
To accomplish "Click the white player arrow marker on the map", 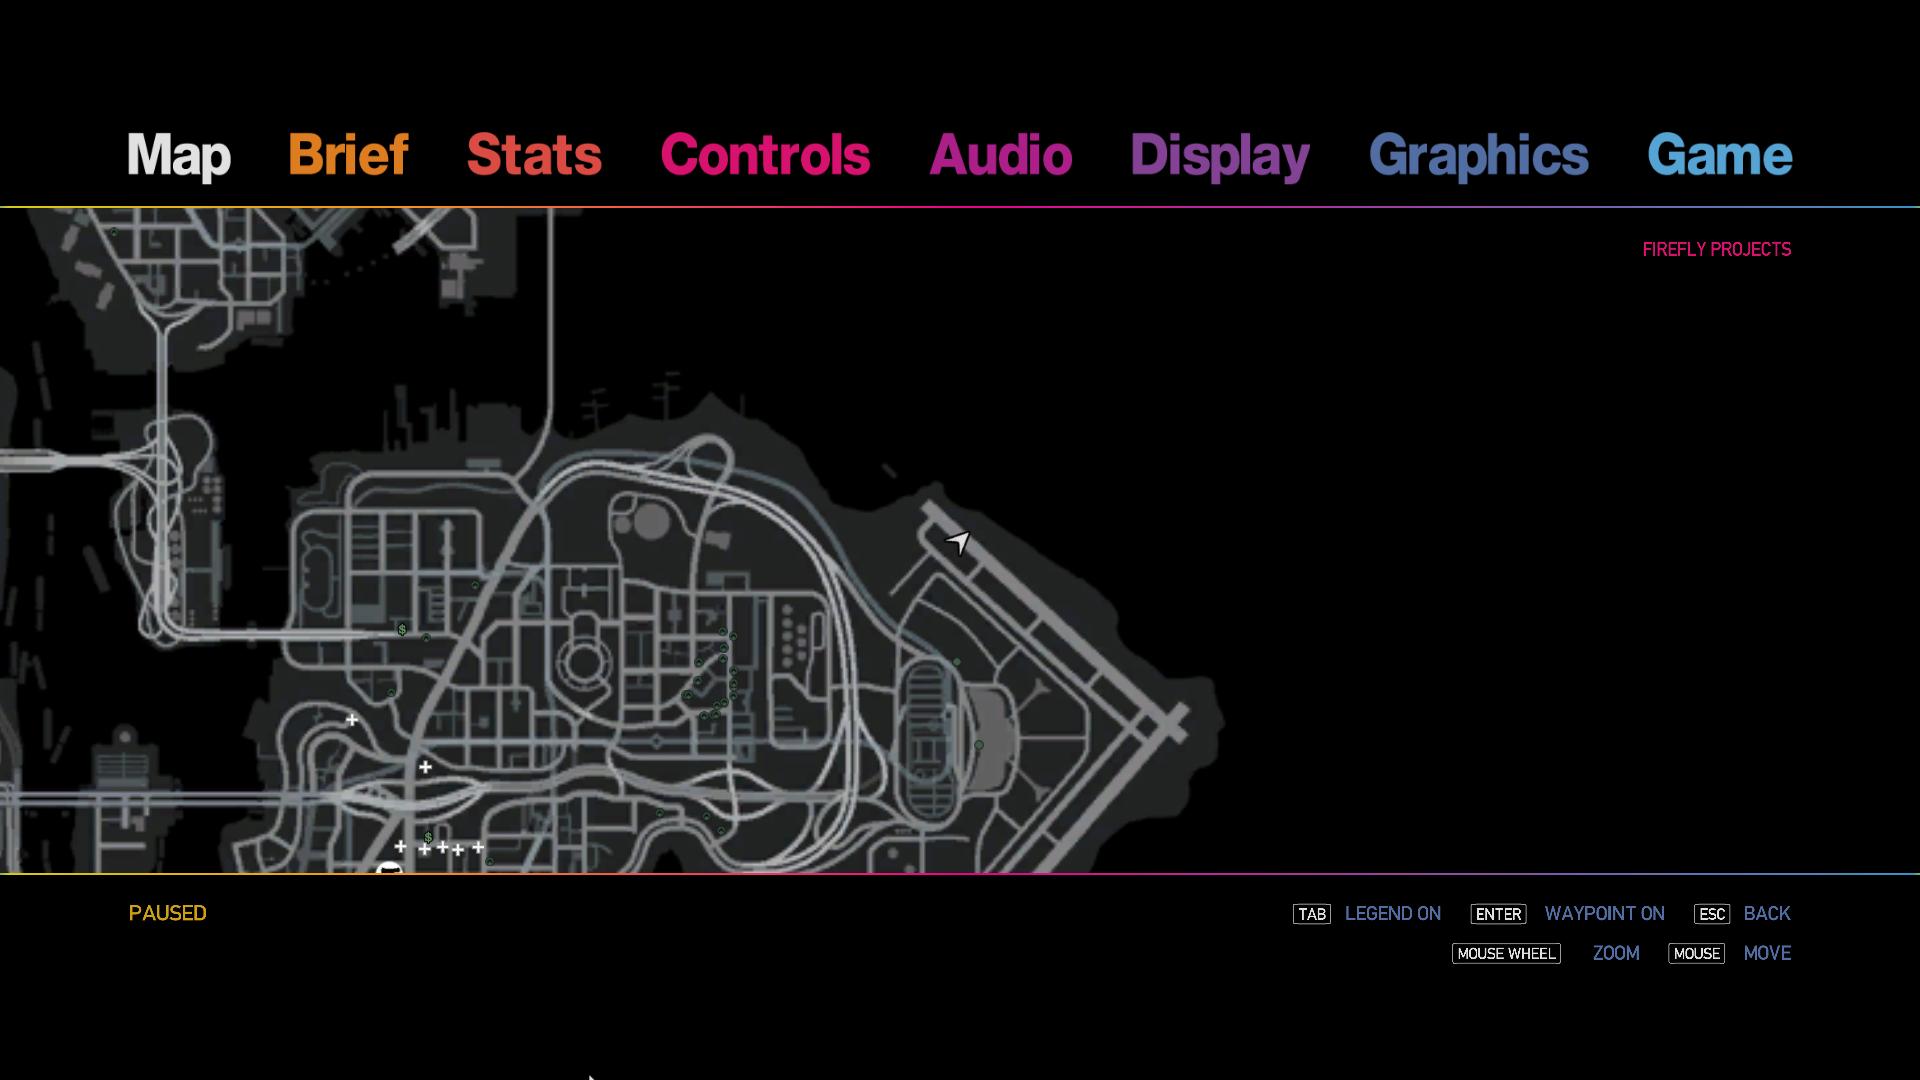I will tap(958, 542).
